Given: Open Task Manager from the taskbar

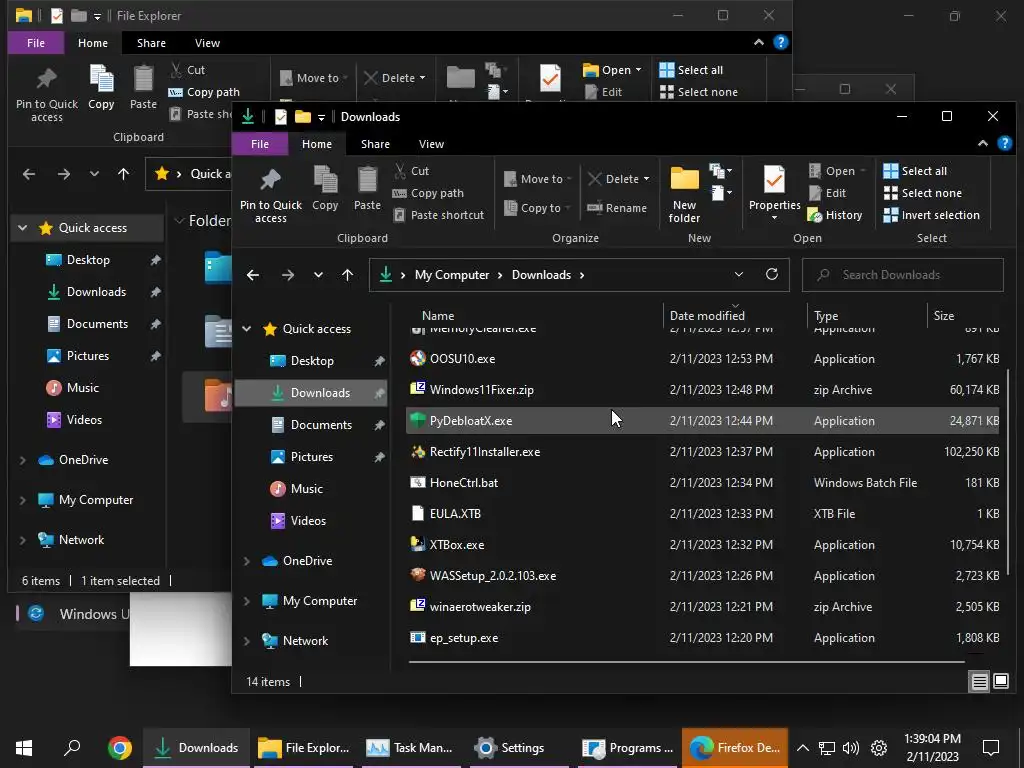Looking at the screenshot, I should pyautogui.click(x=410, y=748).
